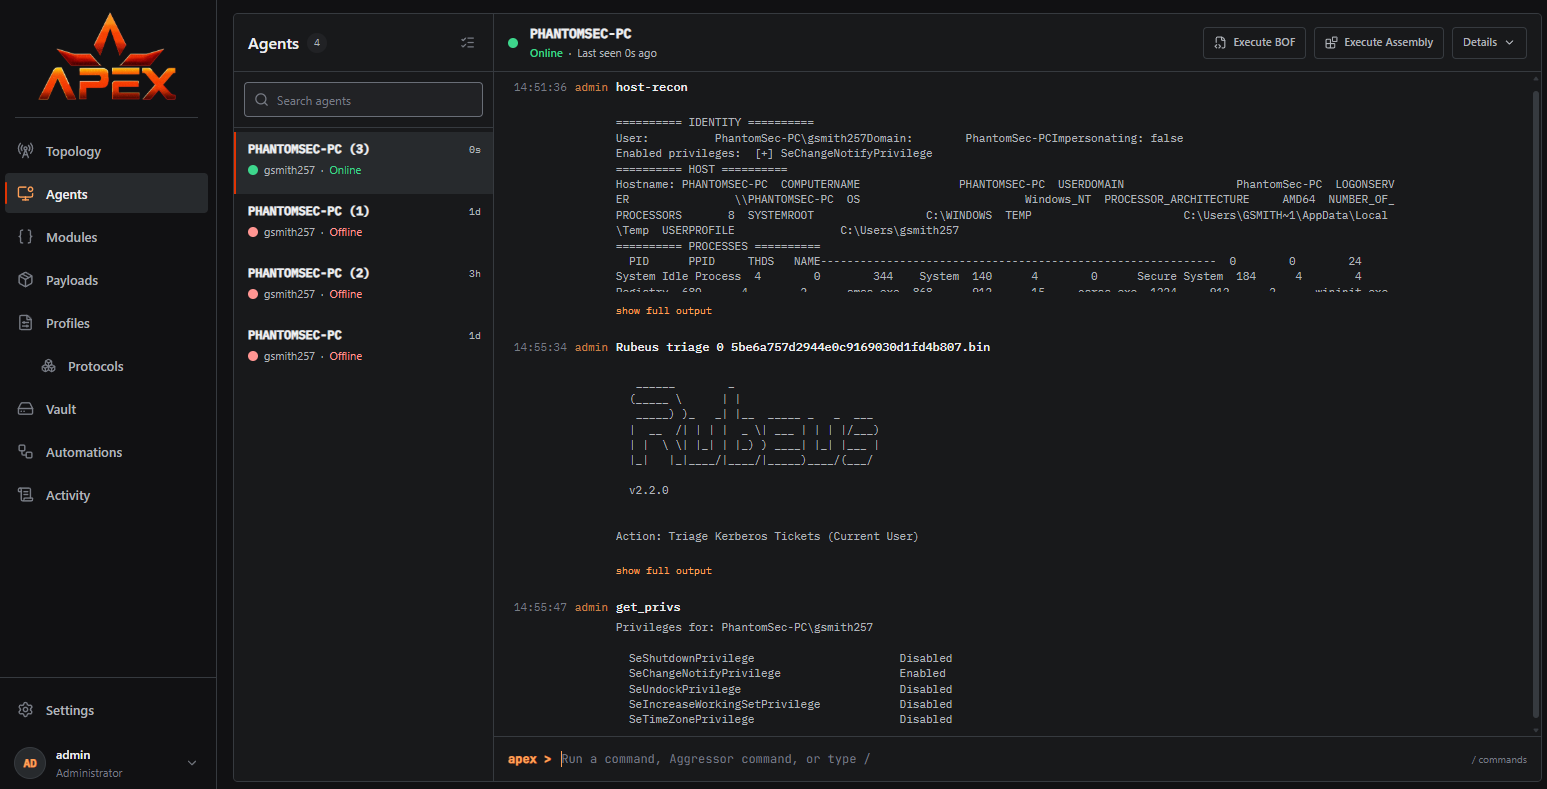
Task: Focus the Search agents field
Action: [x=363, y=100]
